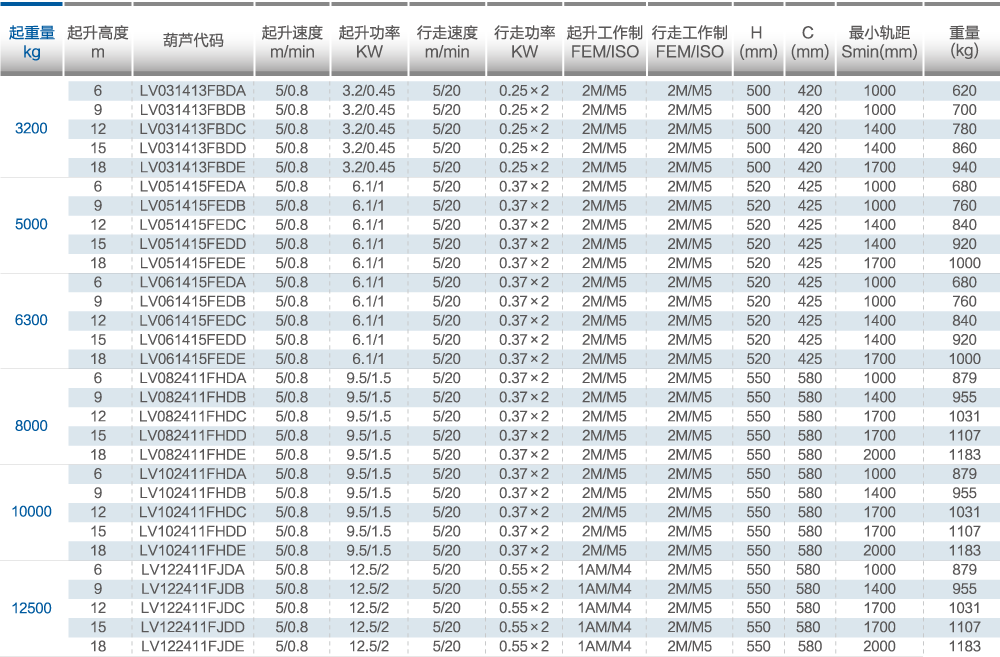Image resolution: width=1000 pixels, height=657 pixels.
Task: Click the 3200 load capacity group cell
Action: click(32, 129)
